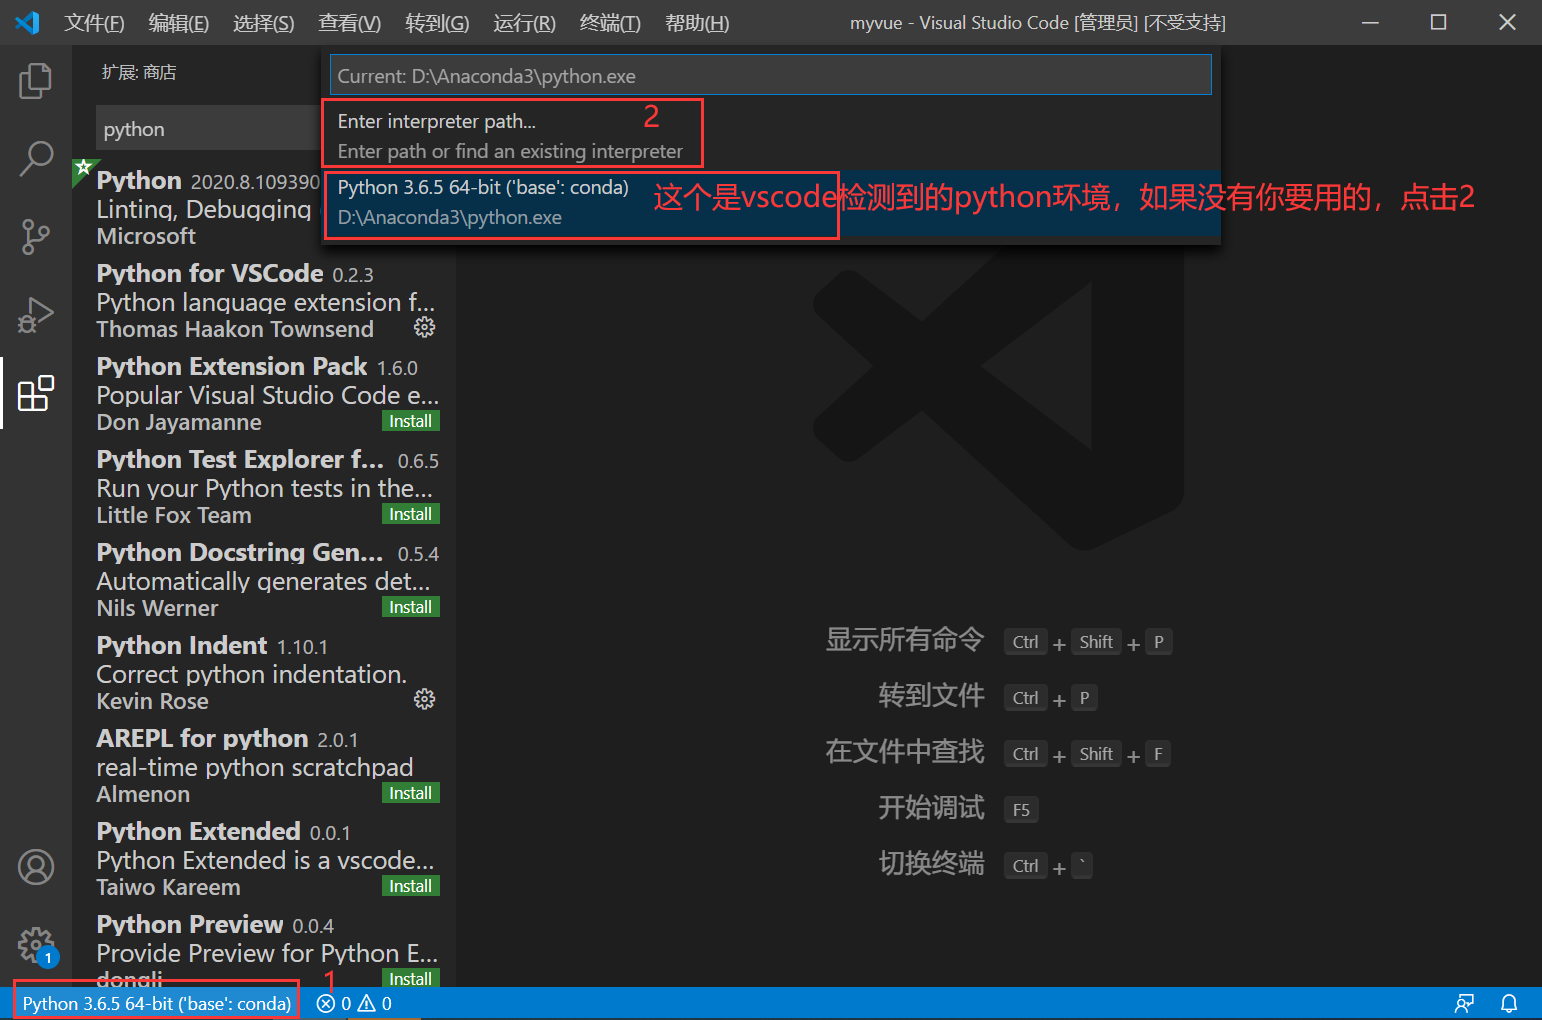Install Python Preview extension

411,978
